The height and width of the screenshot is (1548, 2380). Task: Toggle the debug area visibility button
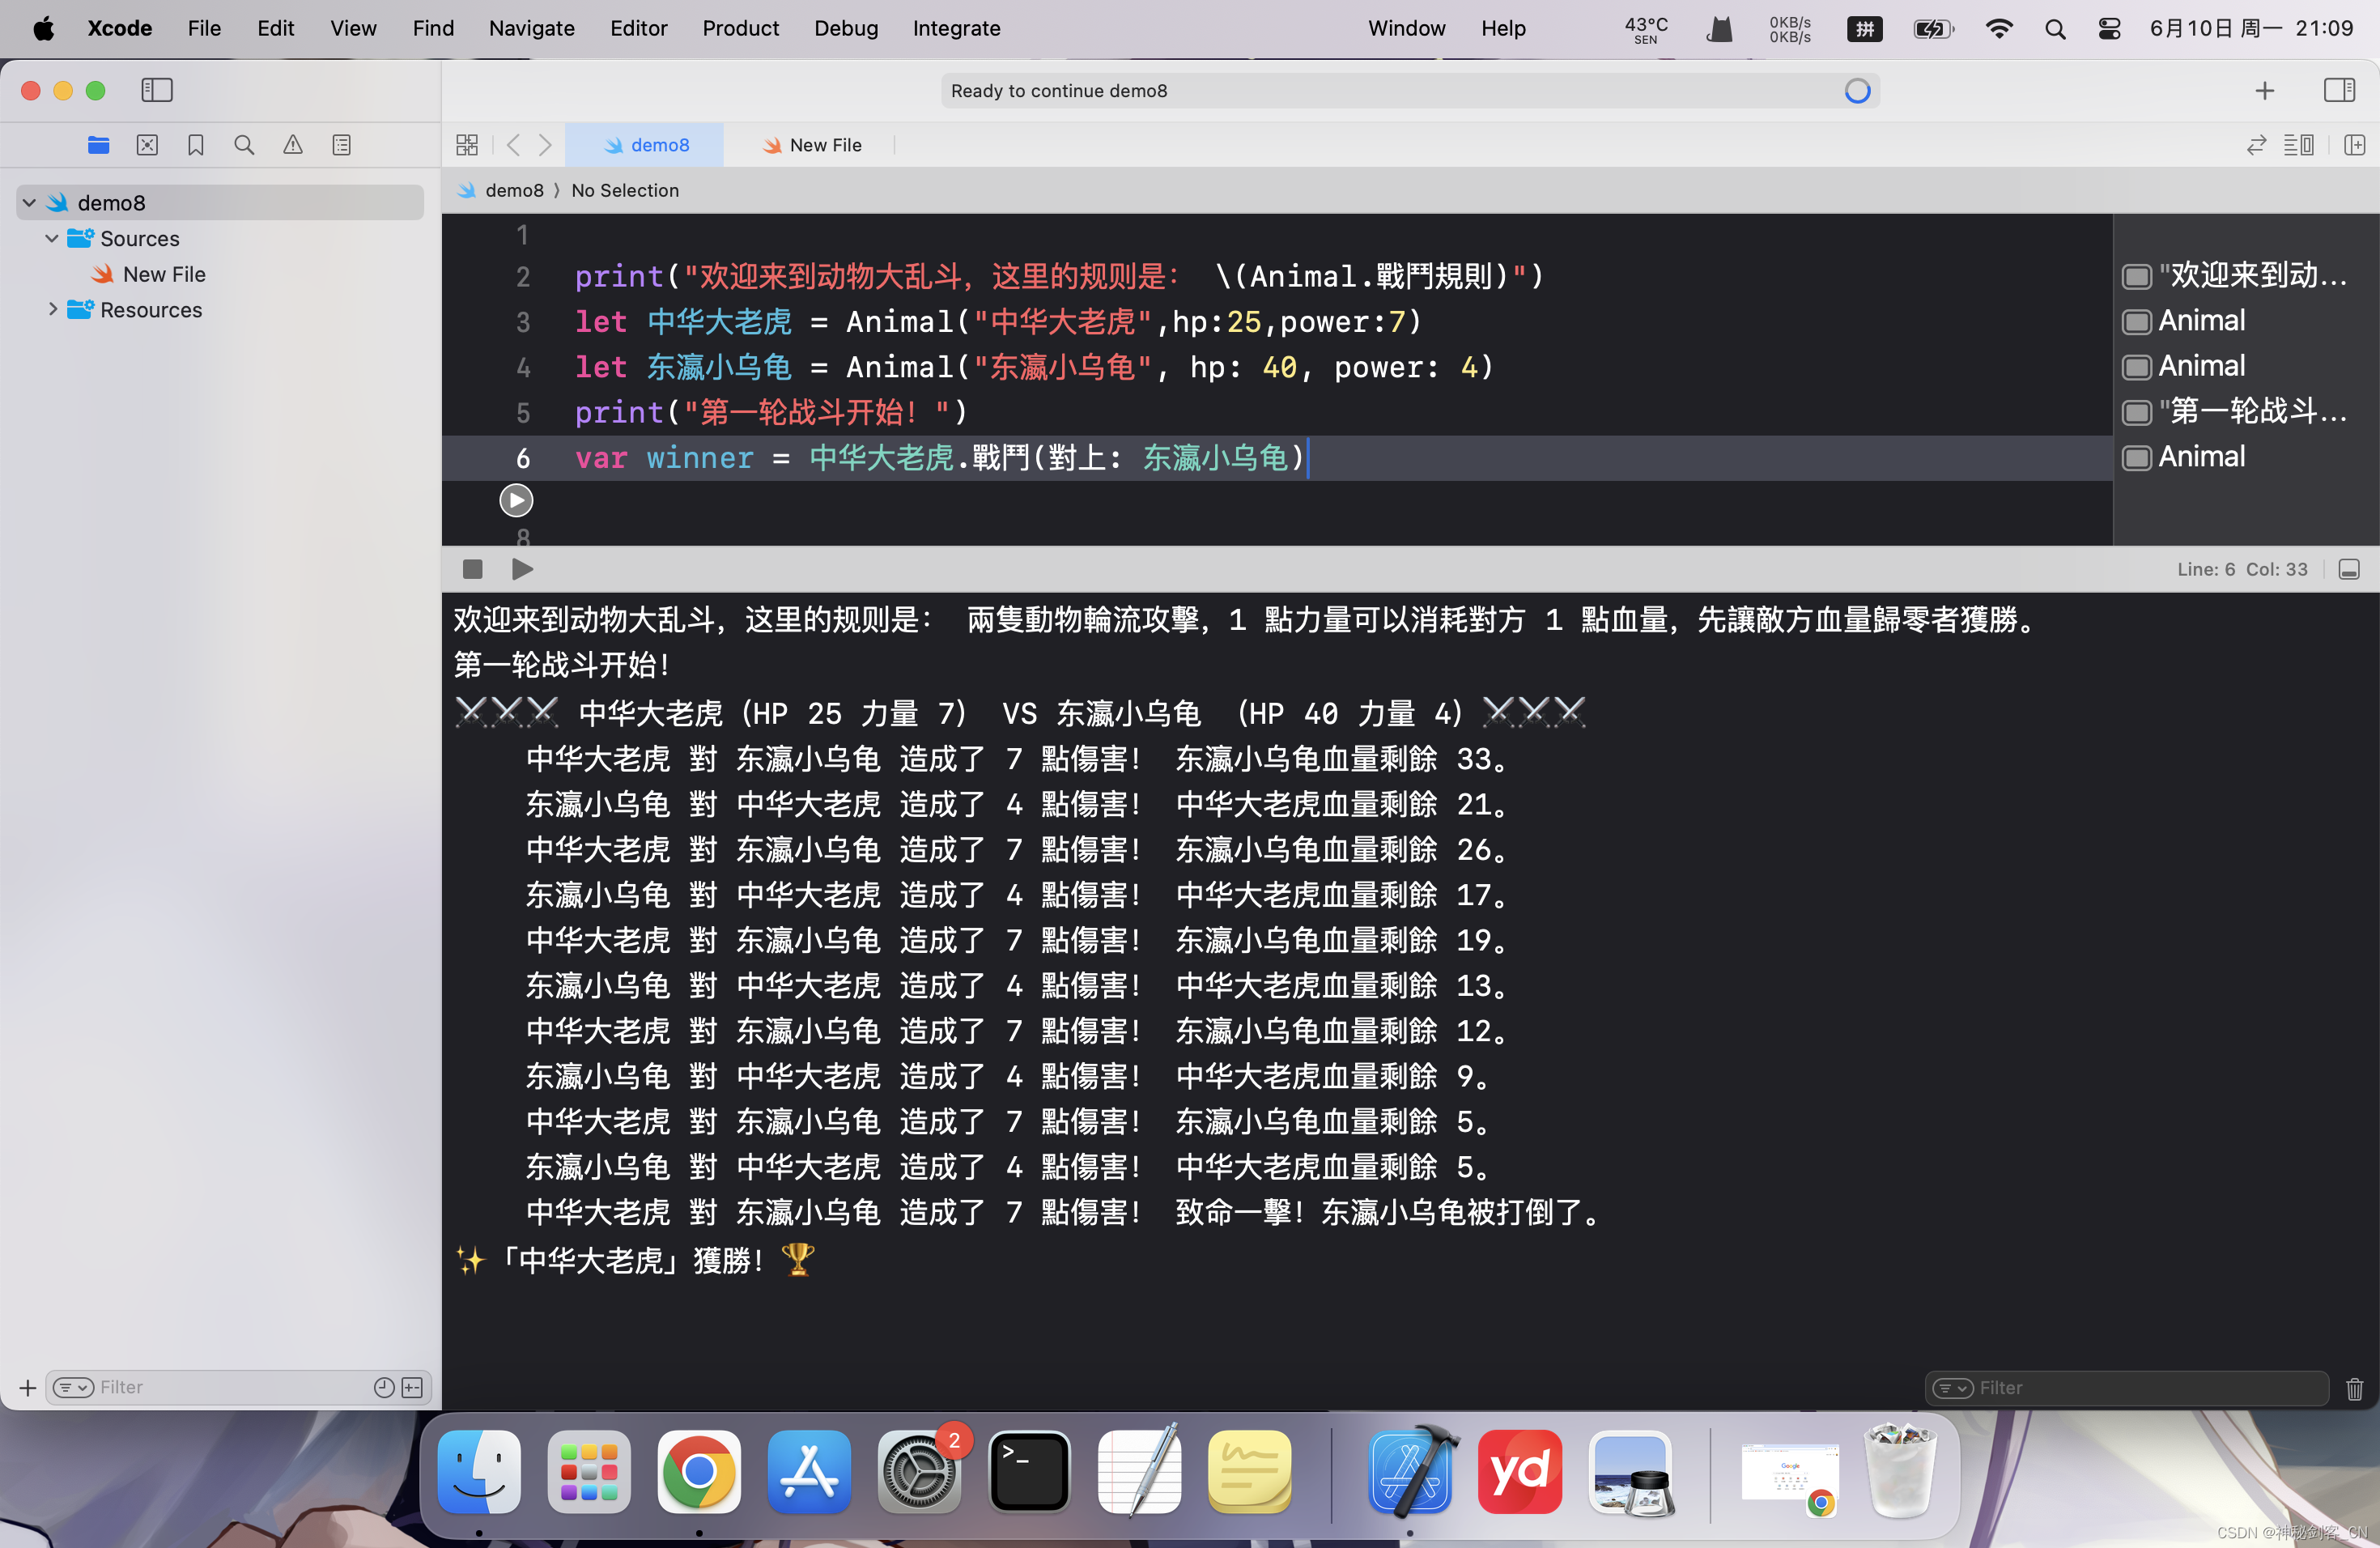point(2349,569)
